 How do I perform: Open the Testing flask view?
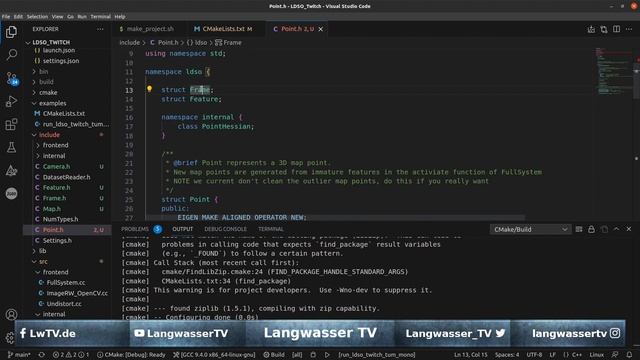[x=11, y=147]
